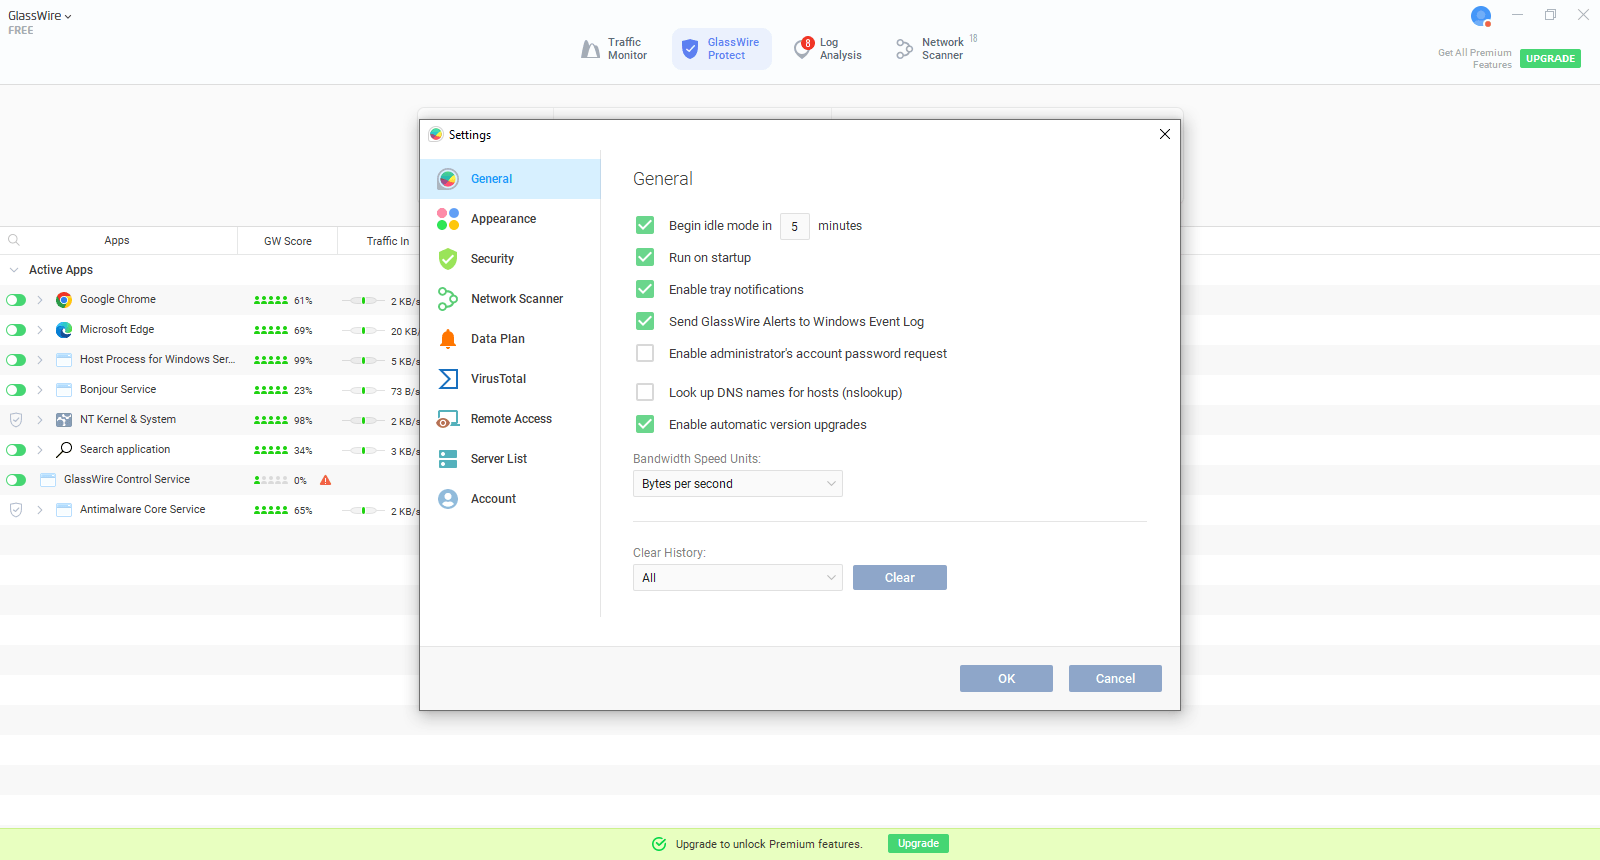Close the Settings dialog with X
The width and height of the screenshot is (1600, 860).
tap(1165, 134)
